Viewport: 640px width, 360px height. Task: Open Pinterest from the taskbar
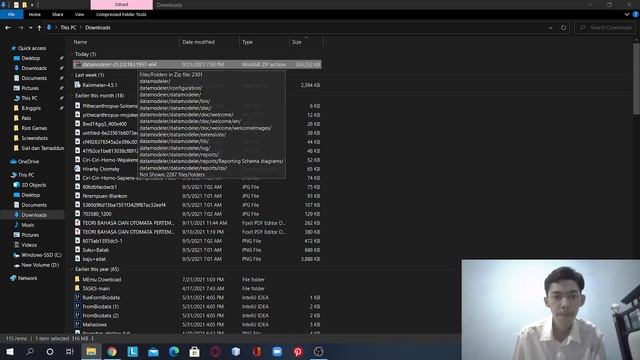[x=298, y=351]
